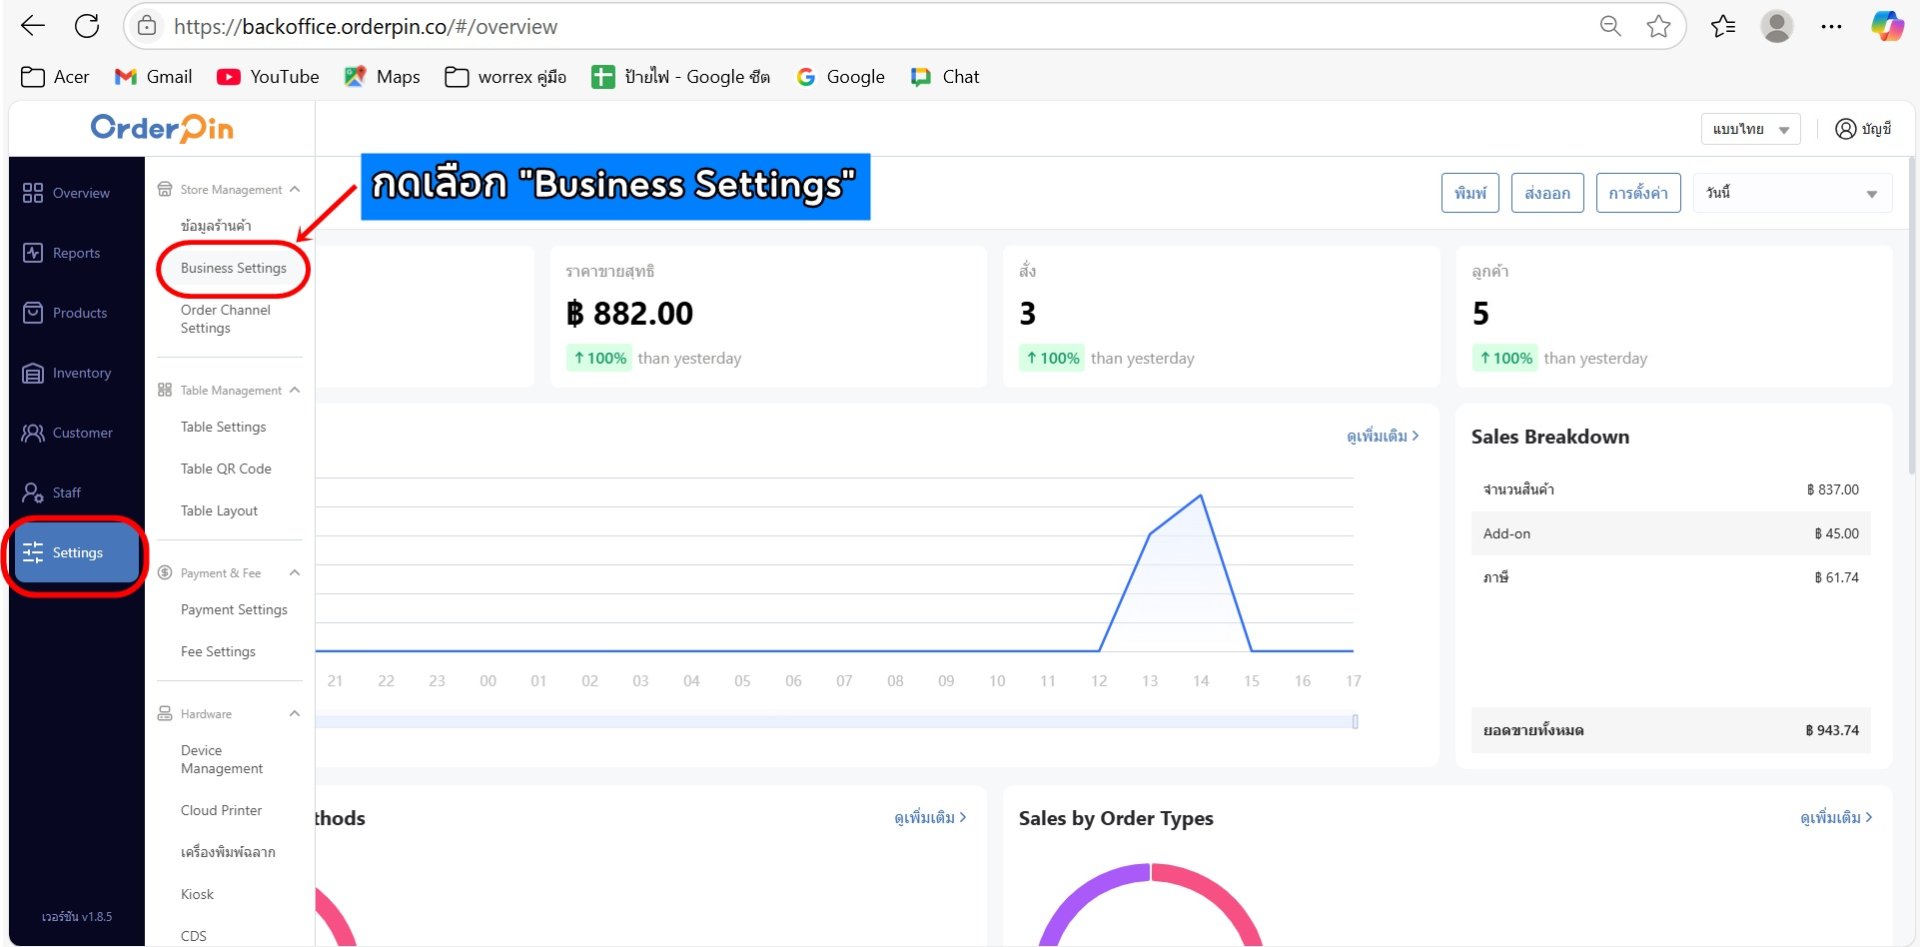
Task: Click the export button
Action: 1547,193
